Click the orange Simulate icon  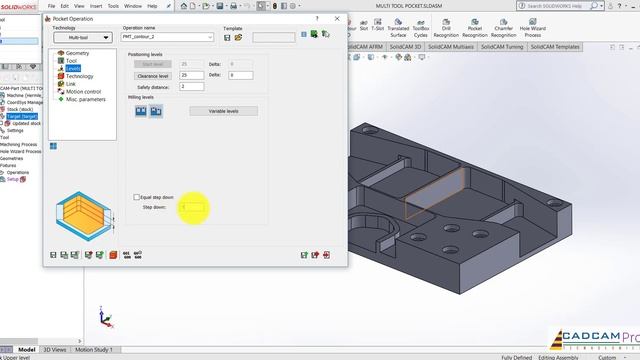[x=113, y=255]
